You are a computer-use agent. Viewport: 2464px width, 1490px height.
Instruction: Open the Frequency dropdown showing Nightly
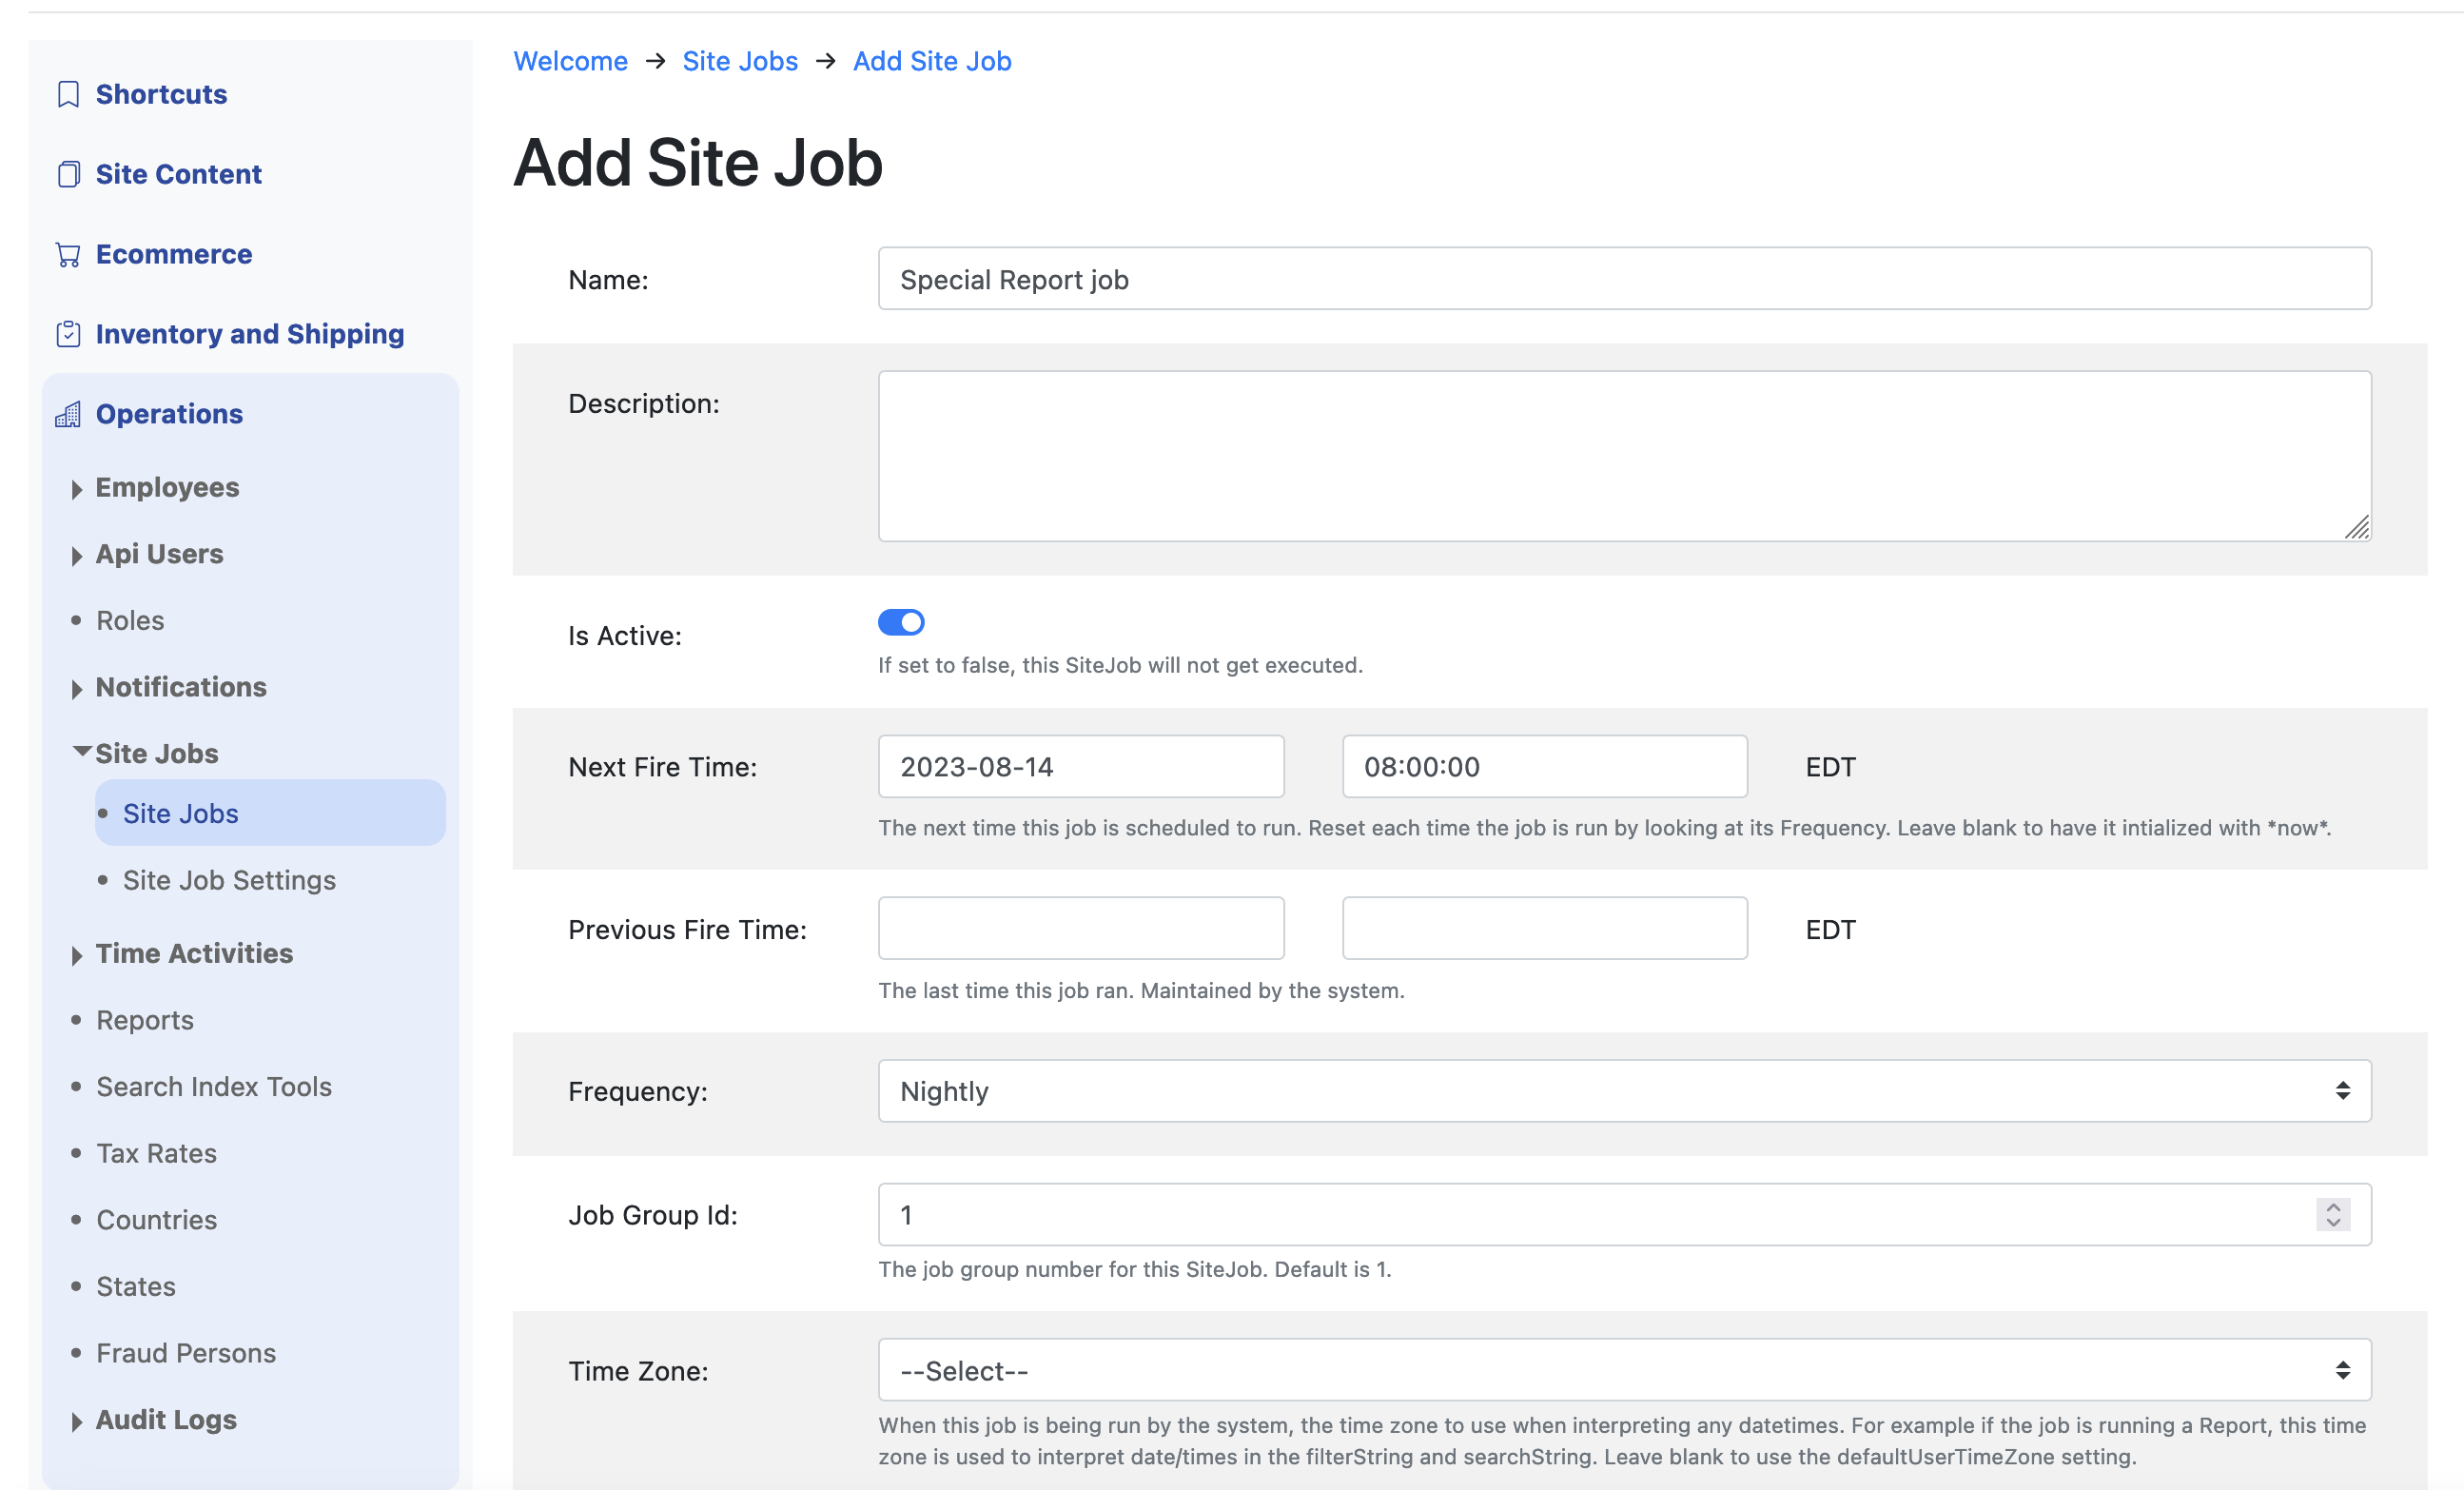point(1624,1091)
